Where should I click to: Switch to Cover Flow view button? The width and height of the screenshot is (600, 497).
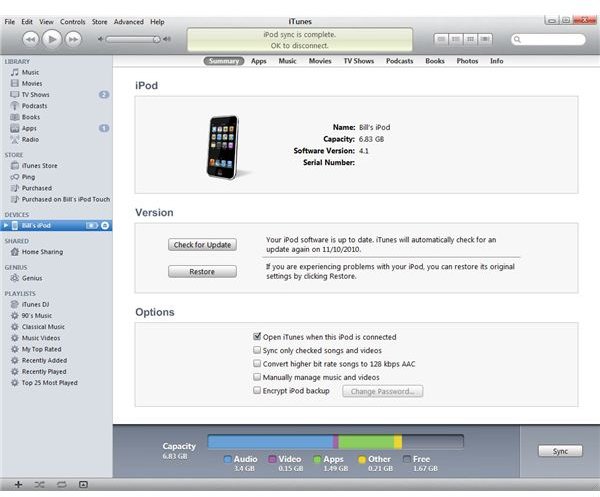coord(485,39)
